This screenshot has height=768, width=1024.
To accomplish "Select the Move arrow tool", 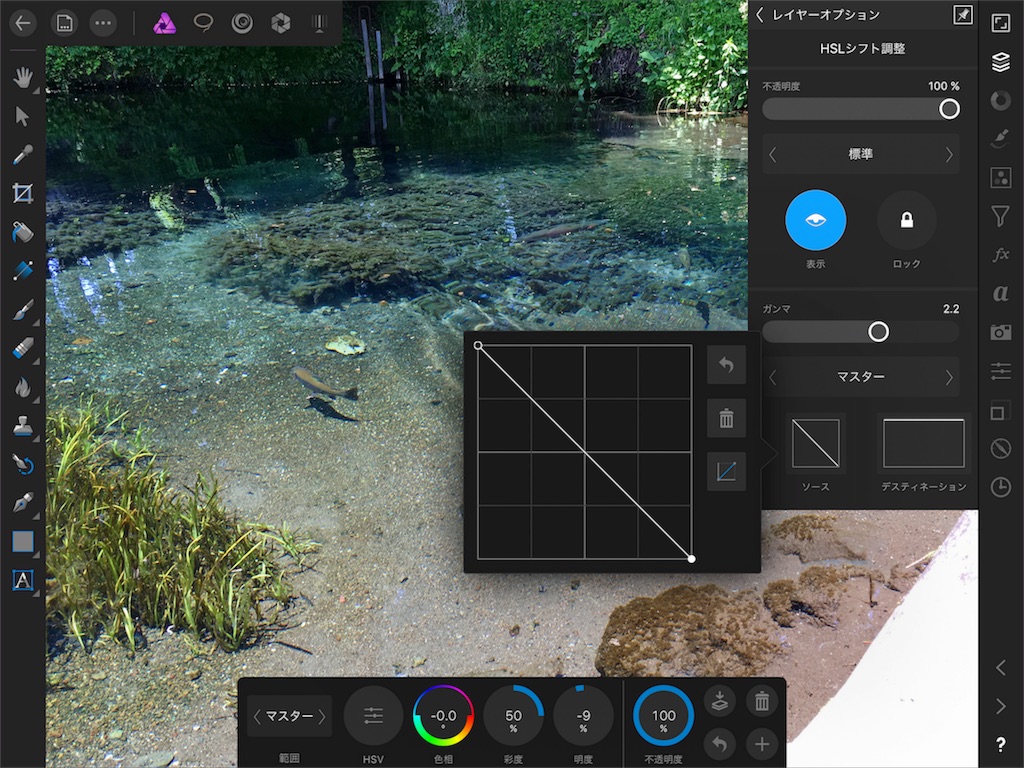I will click(23, 116).
